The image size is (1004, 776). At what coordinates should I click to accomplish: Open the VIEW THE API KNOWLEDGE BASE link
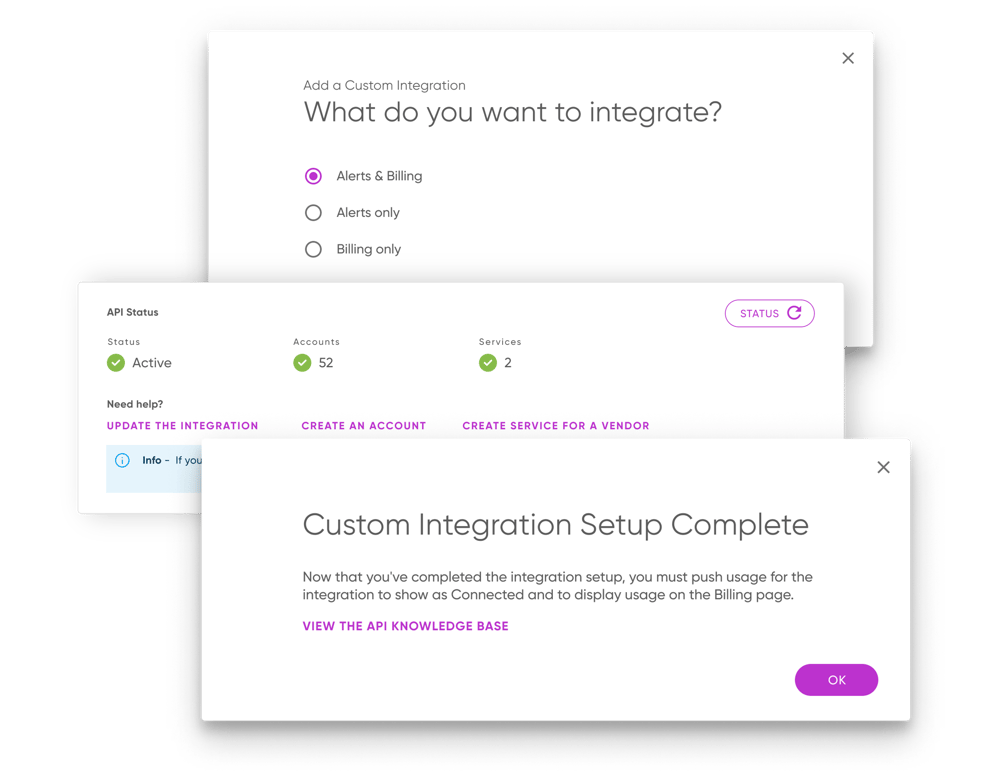tap(405, 625)
